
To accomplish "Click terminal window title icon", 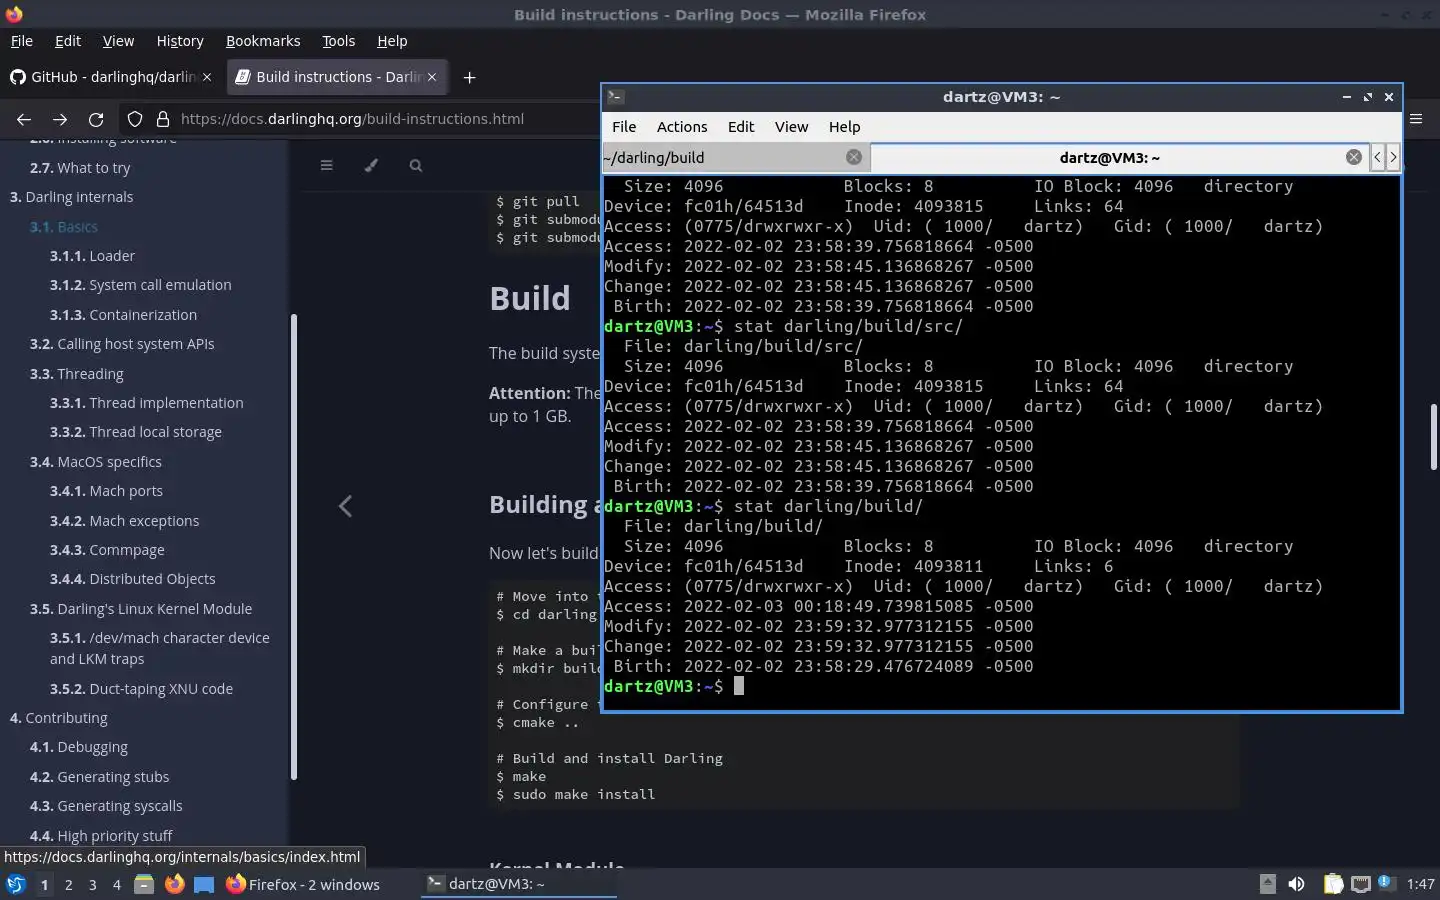I will click(x=616, y=97).
